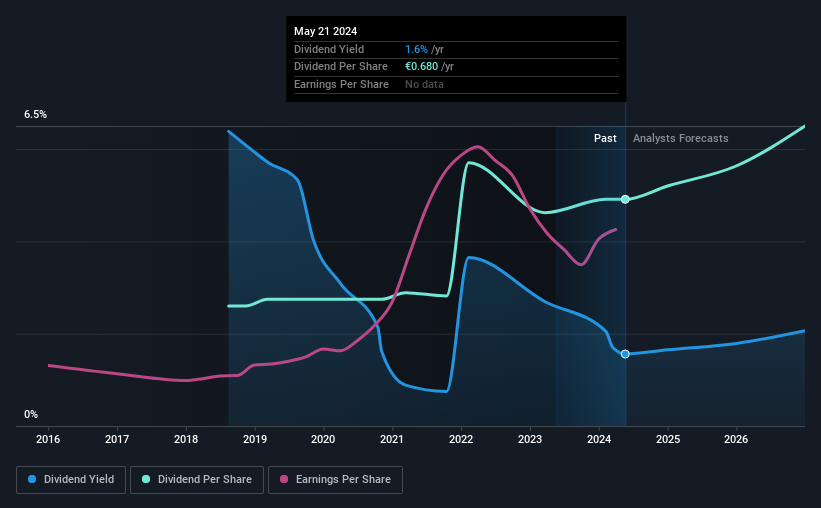Click the 2020 x-axis label

coord(323,439)
